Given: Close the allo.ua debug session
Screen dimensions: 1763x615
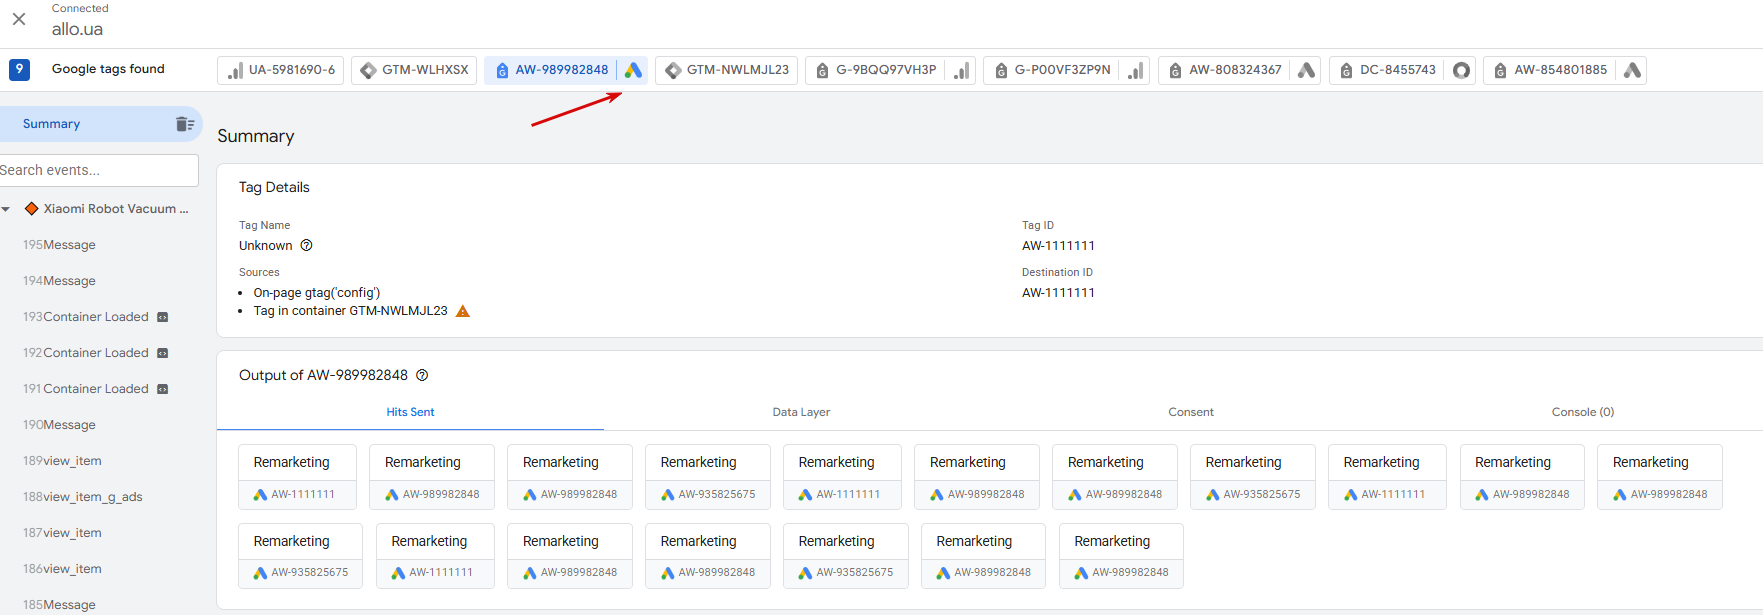Looking at the screenshot, I should 19,19.
